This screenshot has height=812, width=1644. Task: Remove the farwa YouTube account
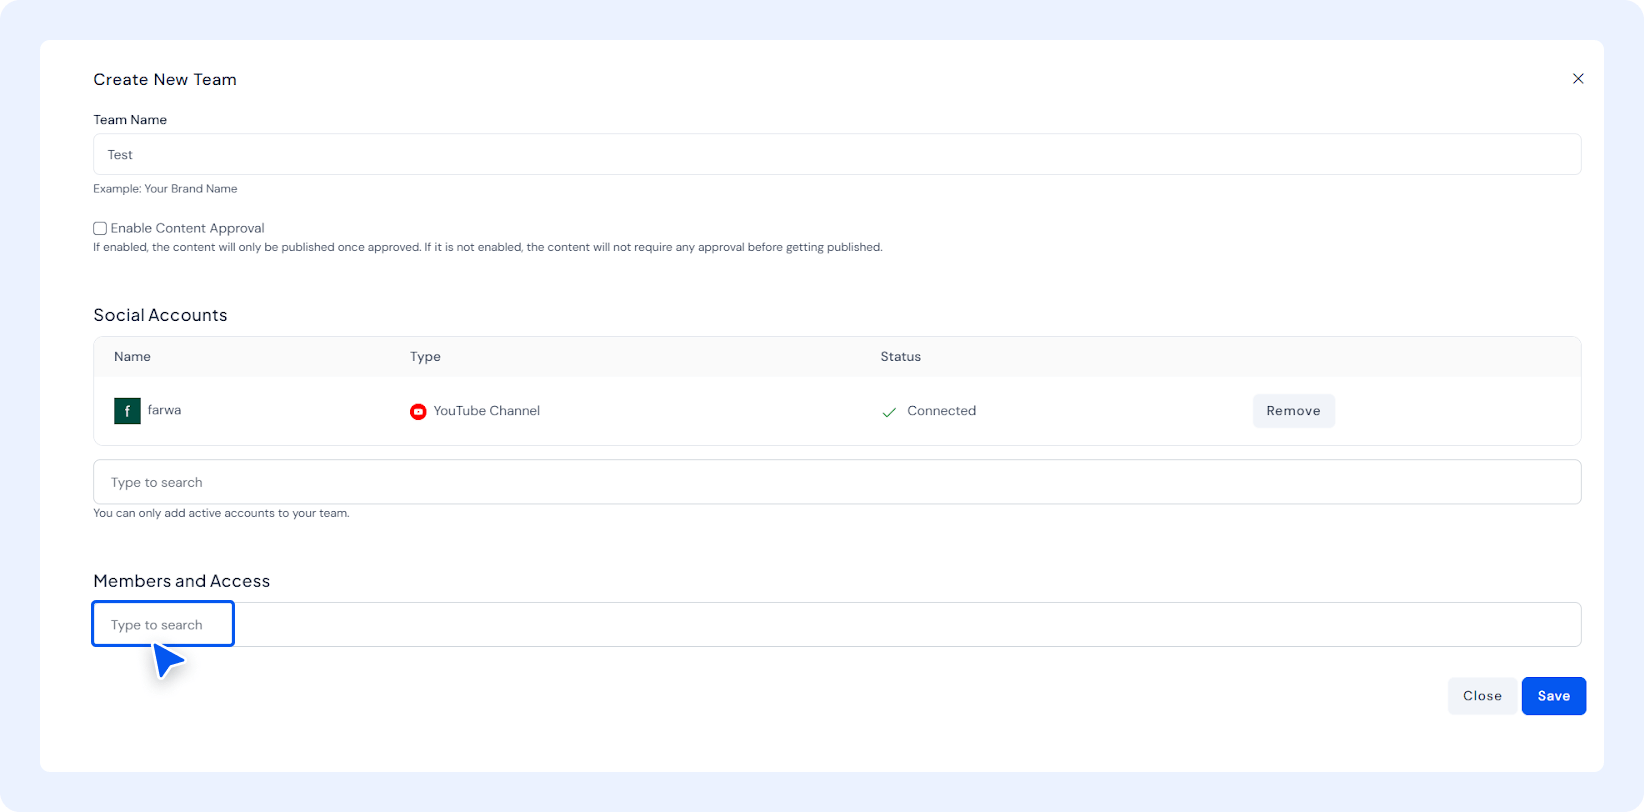(x=1293, y=411)
